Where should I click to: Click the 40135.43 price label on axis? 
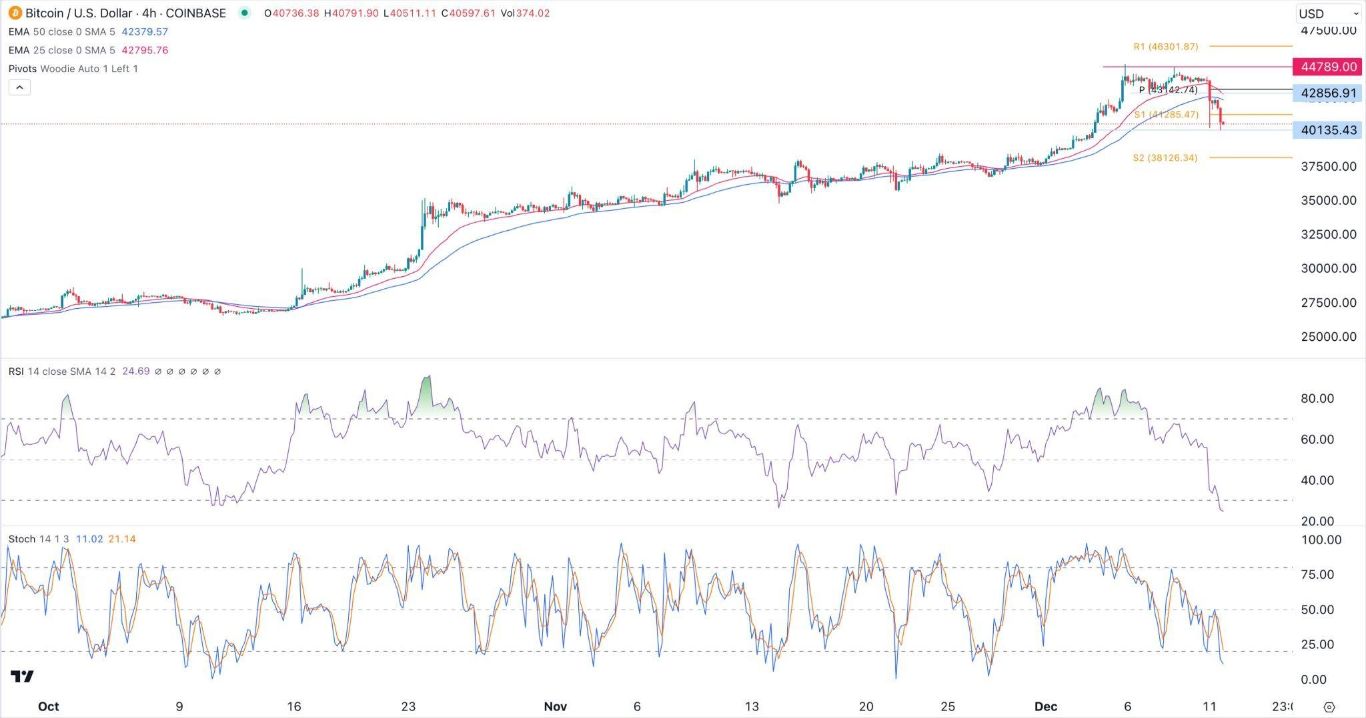coord(1326,130)
